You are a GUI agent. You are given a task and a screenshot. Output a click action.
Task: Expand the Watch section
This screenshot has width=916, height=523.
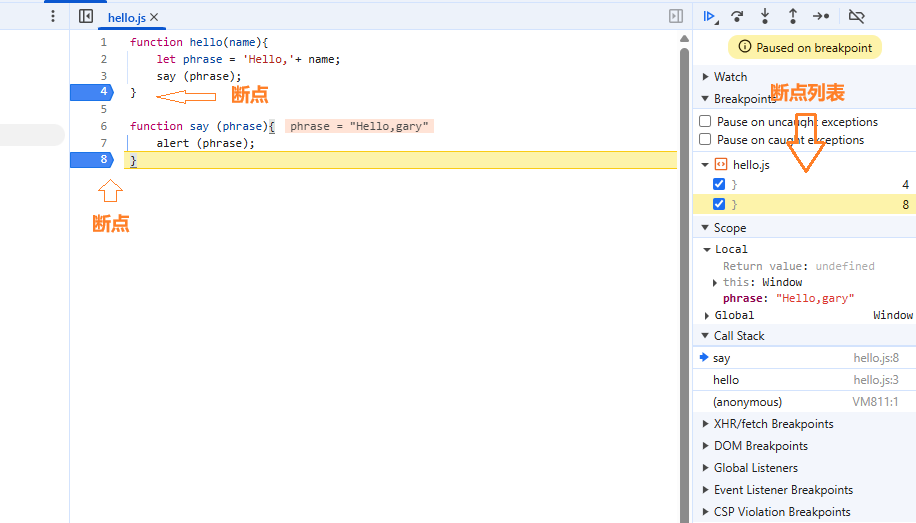(x=706, y=77)
